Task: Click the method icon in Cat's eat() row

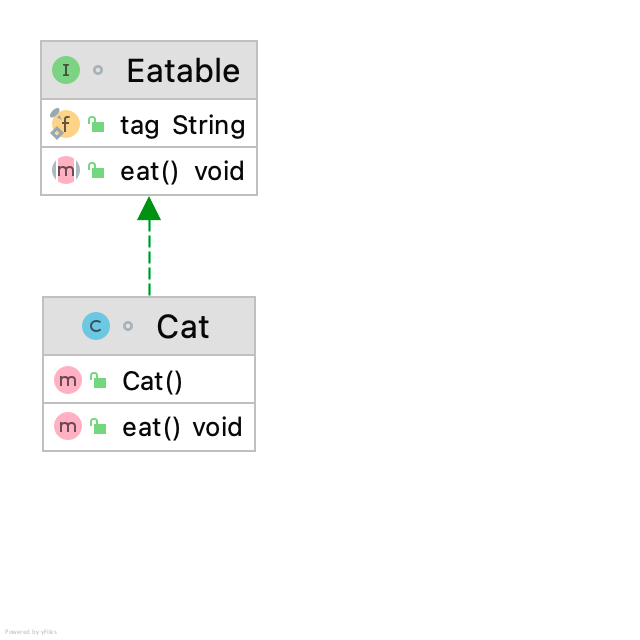Action: tap(67, 427)
